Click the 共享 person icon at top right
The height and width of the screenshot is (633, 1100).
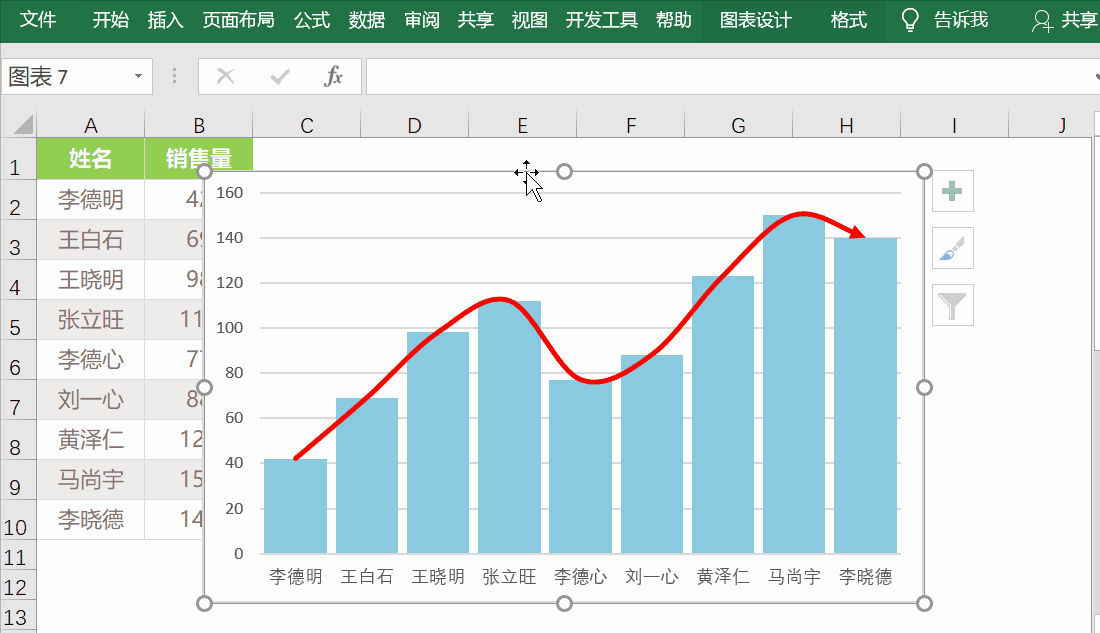(x=1042, y=19)
